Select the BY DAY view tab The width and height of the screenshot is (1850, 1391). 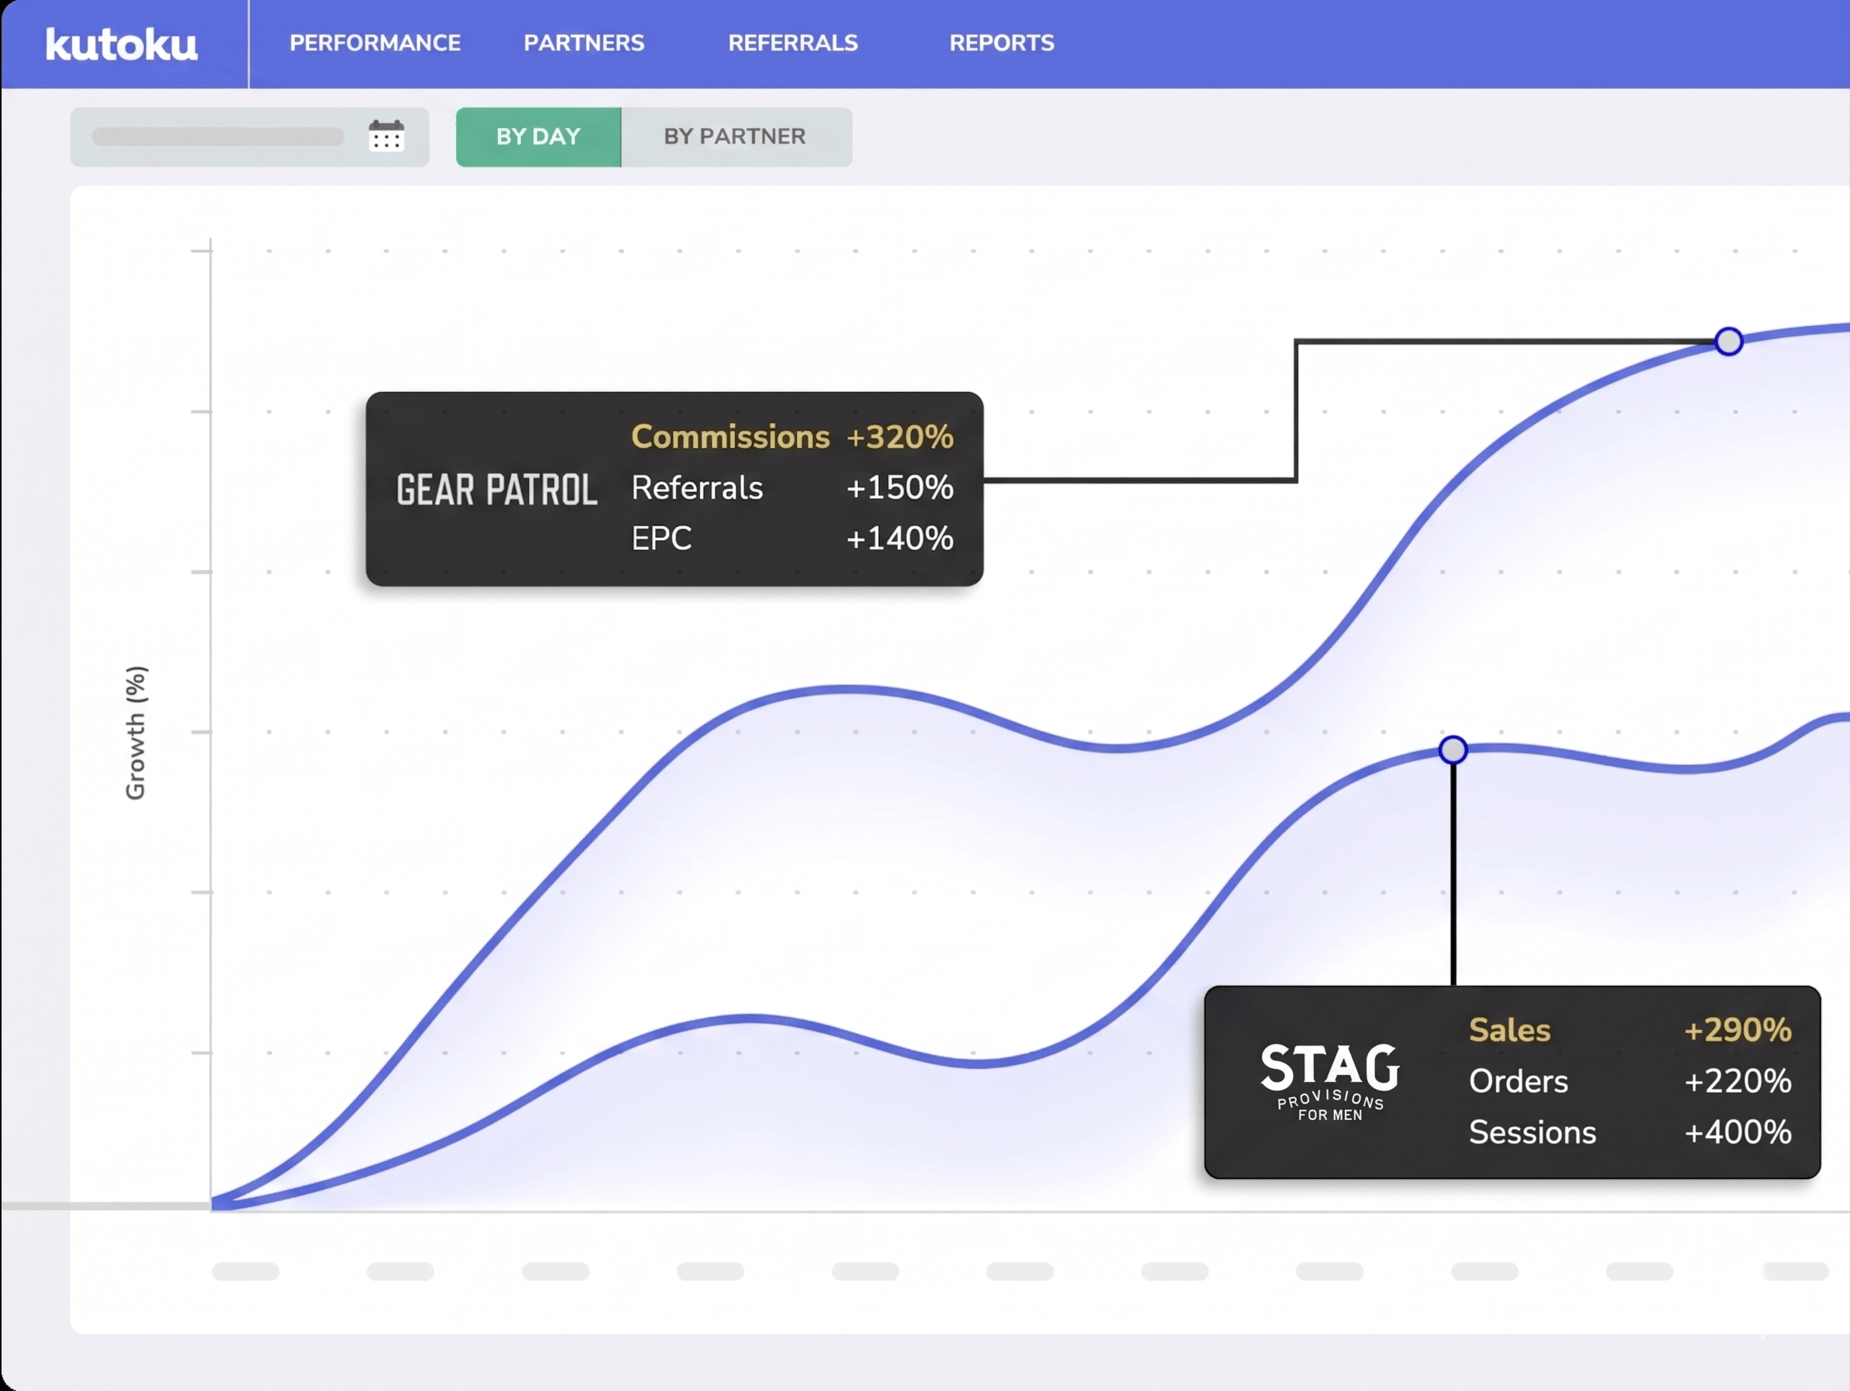click(x=538, y=136)
